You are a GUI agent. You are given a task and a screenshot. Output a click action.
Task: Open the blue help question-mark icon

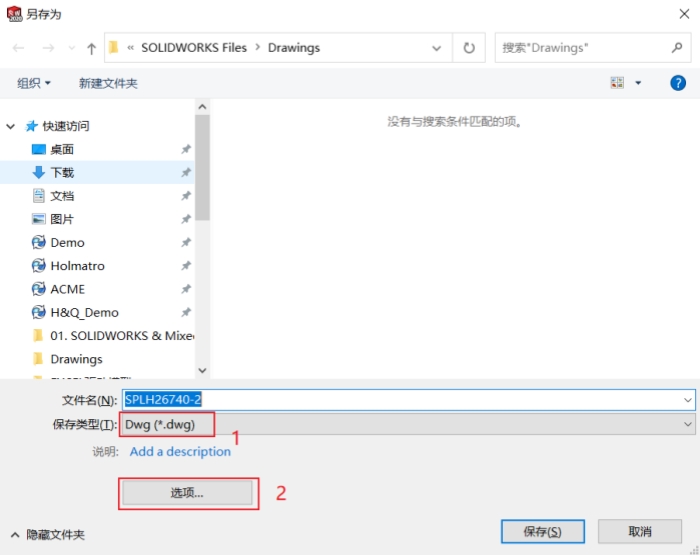point(678,83)
